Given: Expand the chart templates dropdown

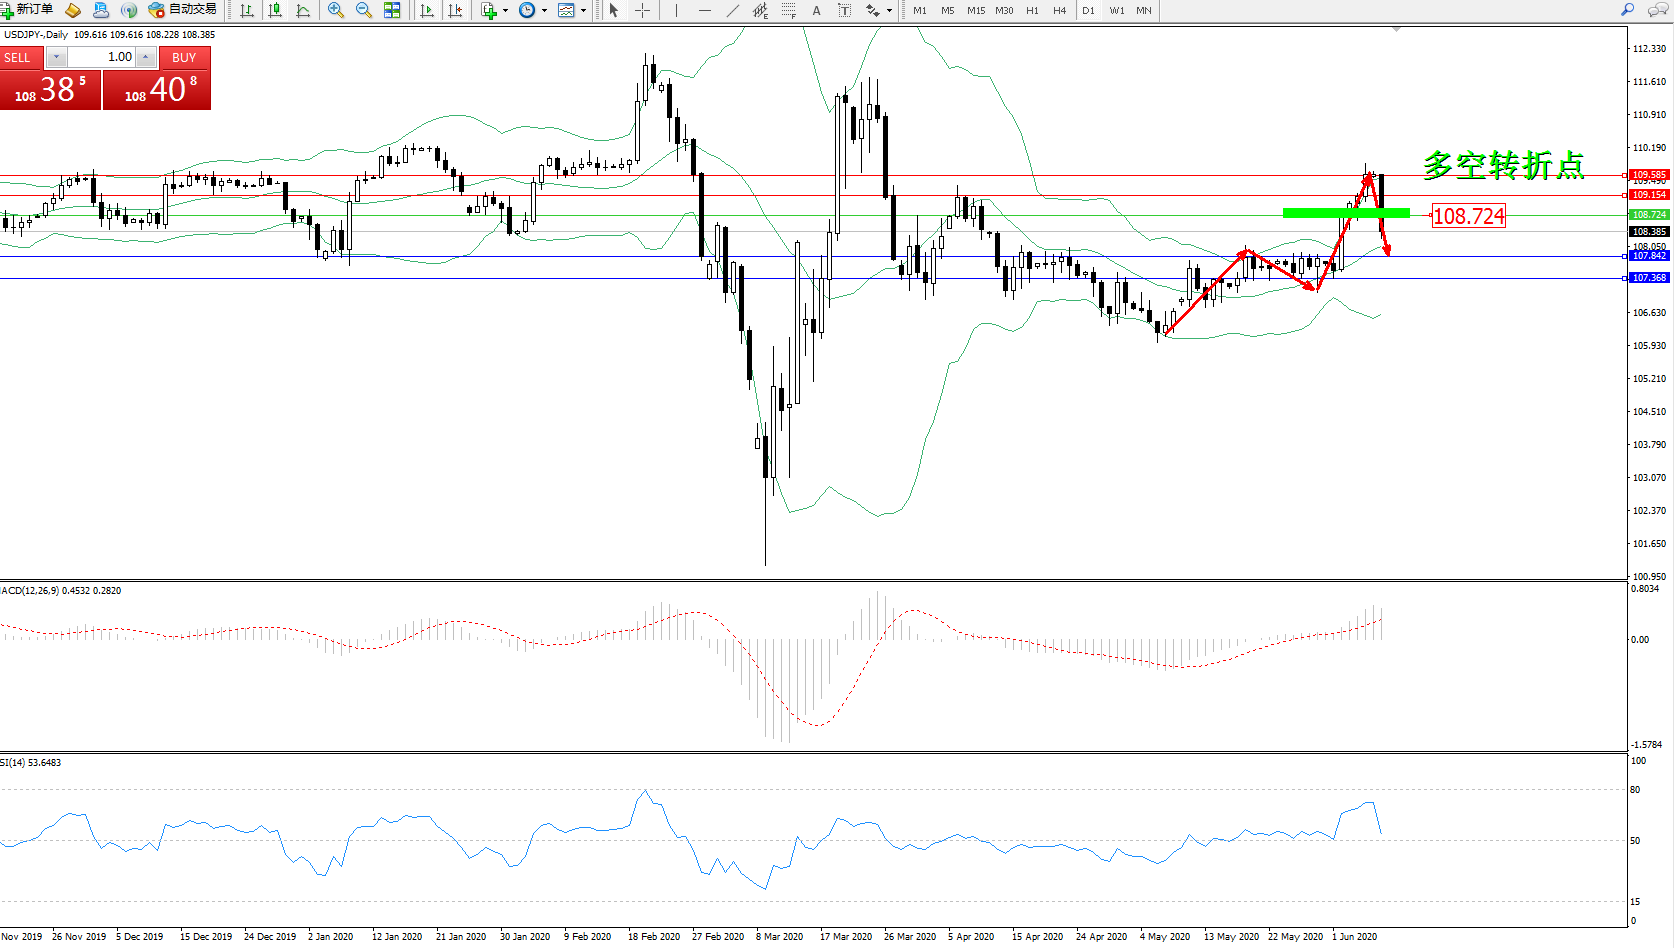Looking at the screenshot, I should coord(583,11).
